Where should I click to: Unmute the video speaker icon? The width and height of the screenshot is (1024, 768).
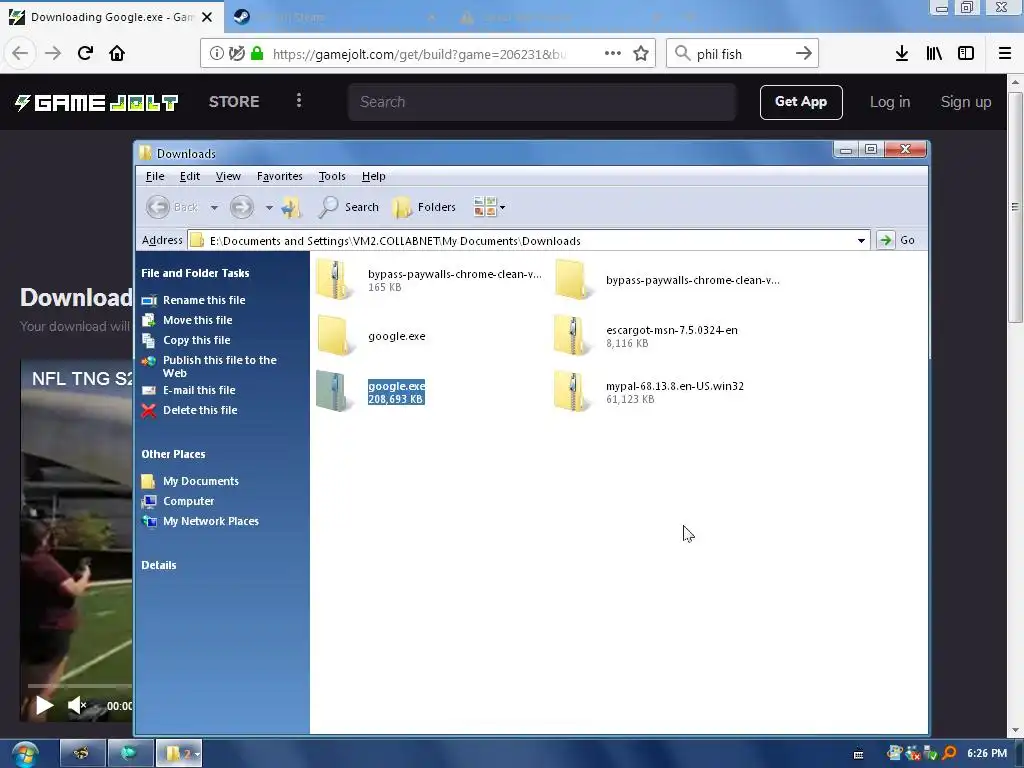(77, 705)
